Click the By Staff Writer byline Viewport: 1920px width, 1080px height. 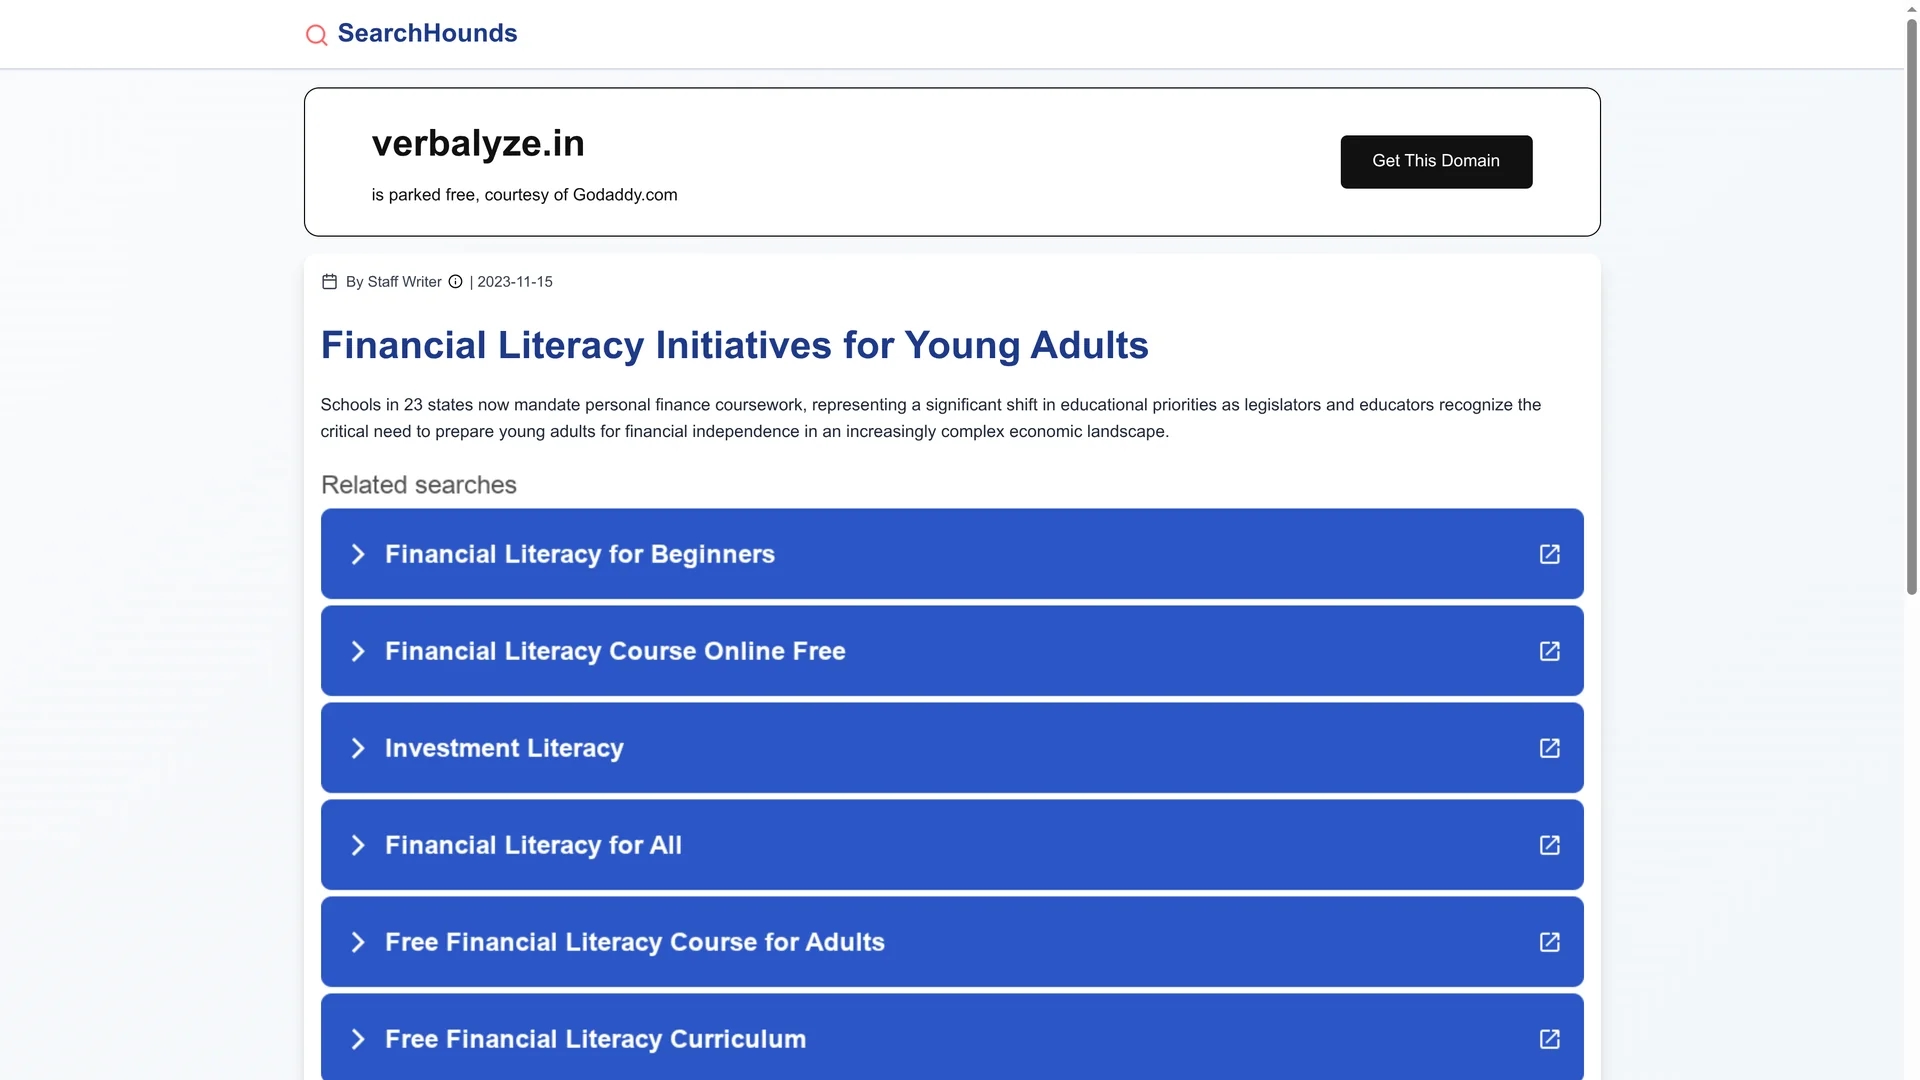[393, 282]
